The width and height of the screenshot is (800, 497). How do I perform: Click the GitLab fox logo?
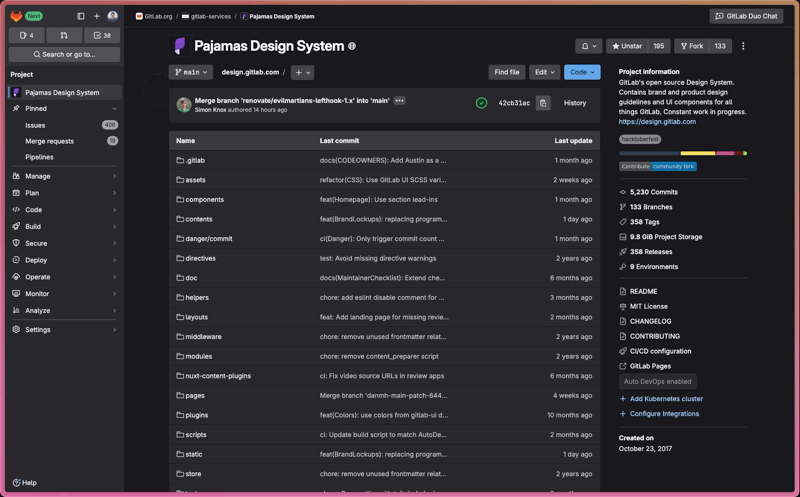16,16
